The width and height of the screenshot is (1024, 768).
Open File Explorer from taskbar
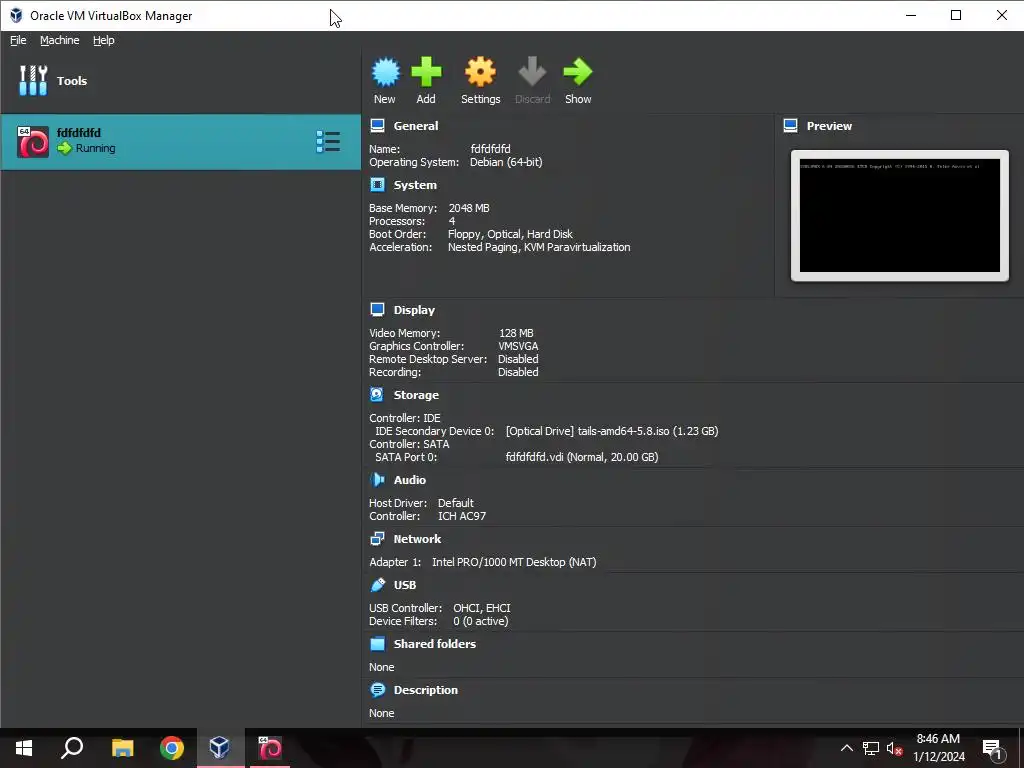(x=122, y=748)
